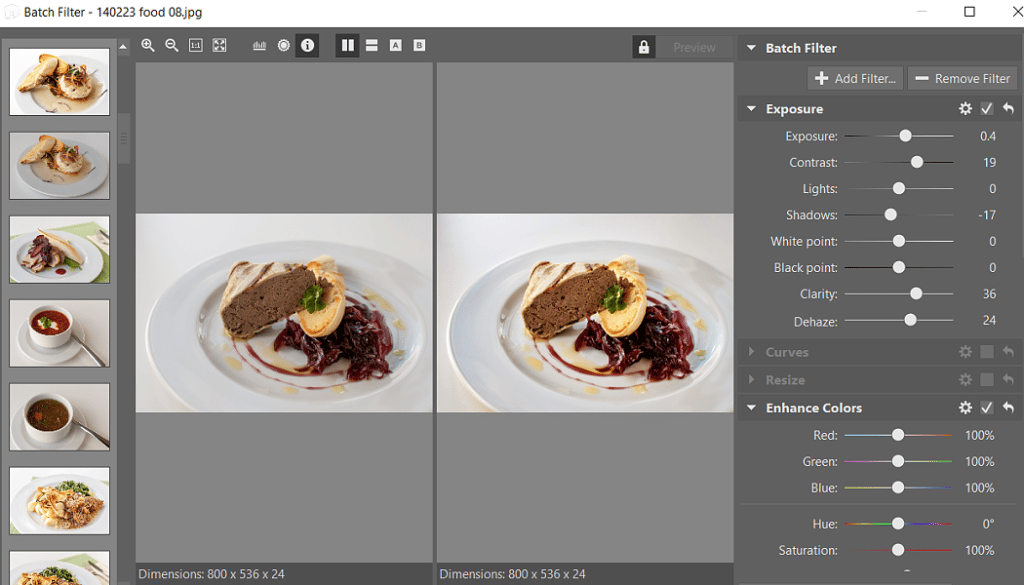Click Remove Filter button
The width and height of the screenshot is (1024, 585).
962,78
